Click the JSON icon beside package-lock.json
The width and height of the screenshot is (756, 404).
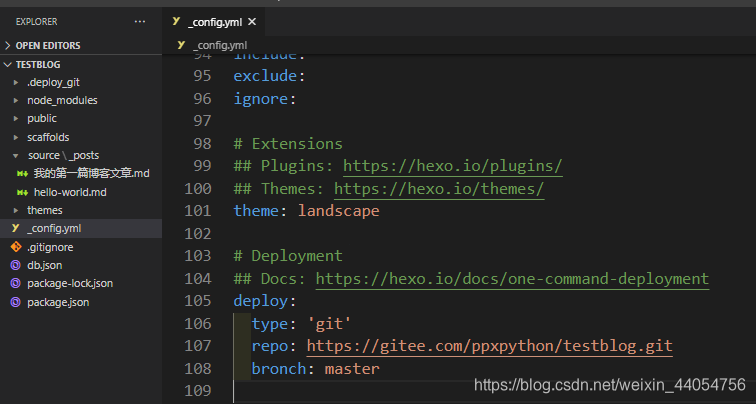[16, 283]
